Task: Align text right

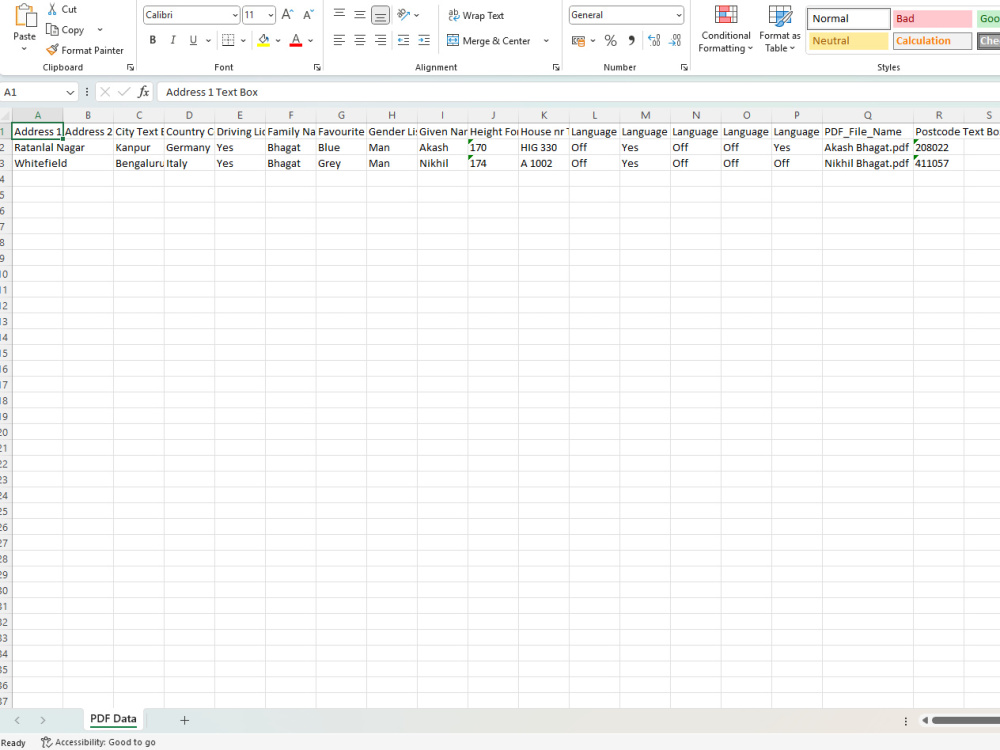Action: pyautogui.click(x=380, y=40)
